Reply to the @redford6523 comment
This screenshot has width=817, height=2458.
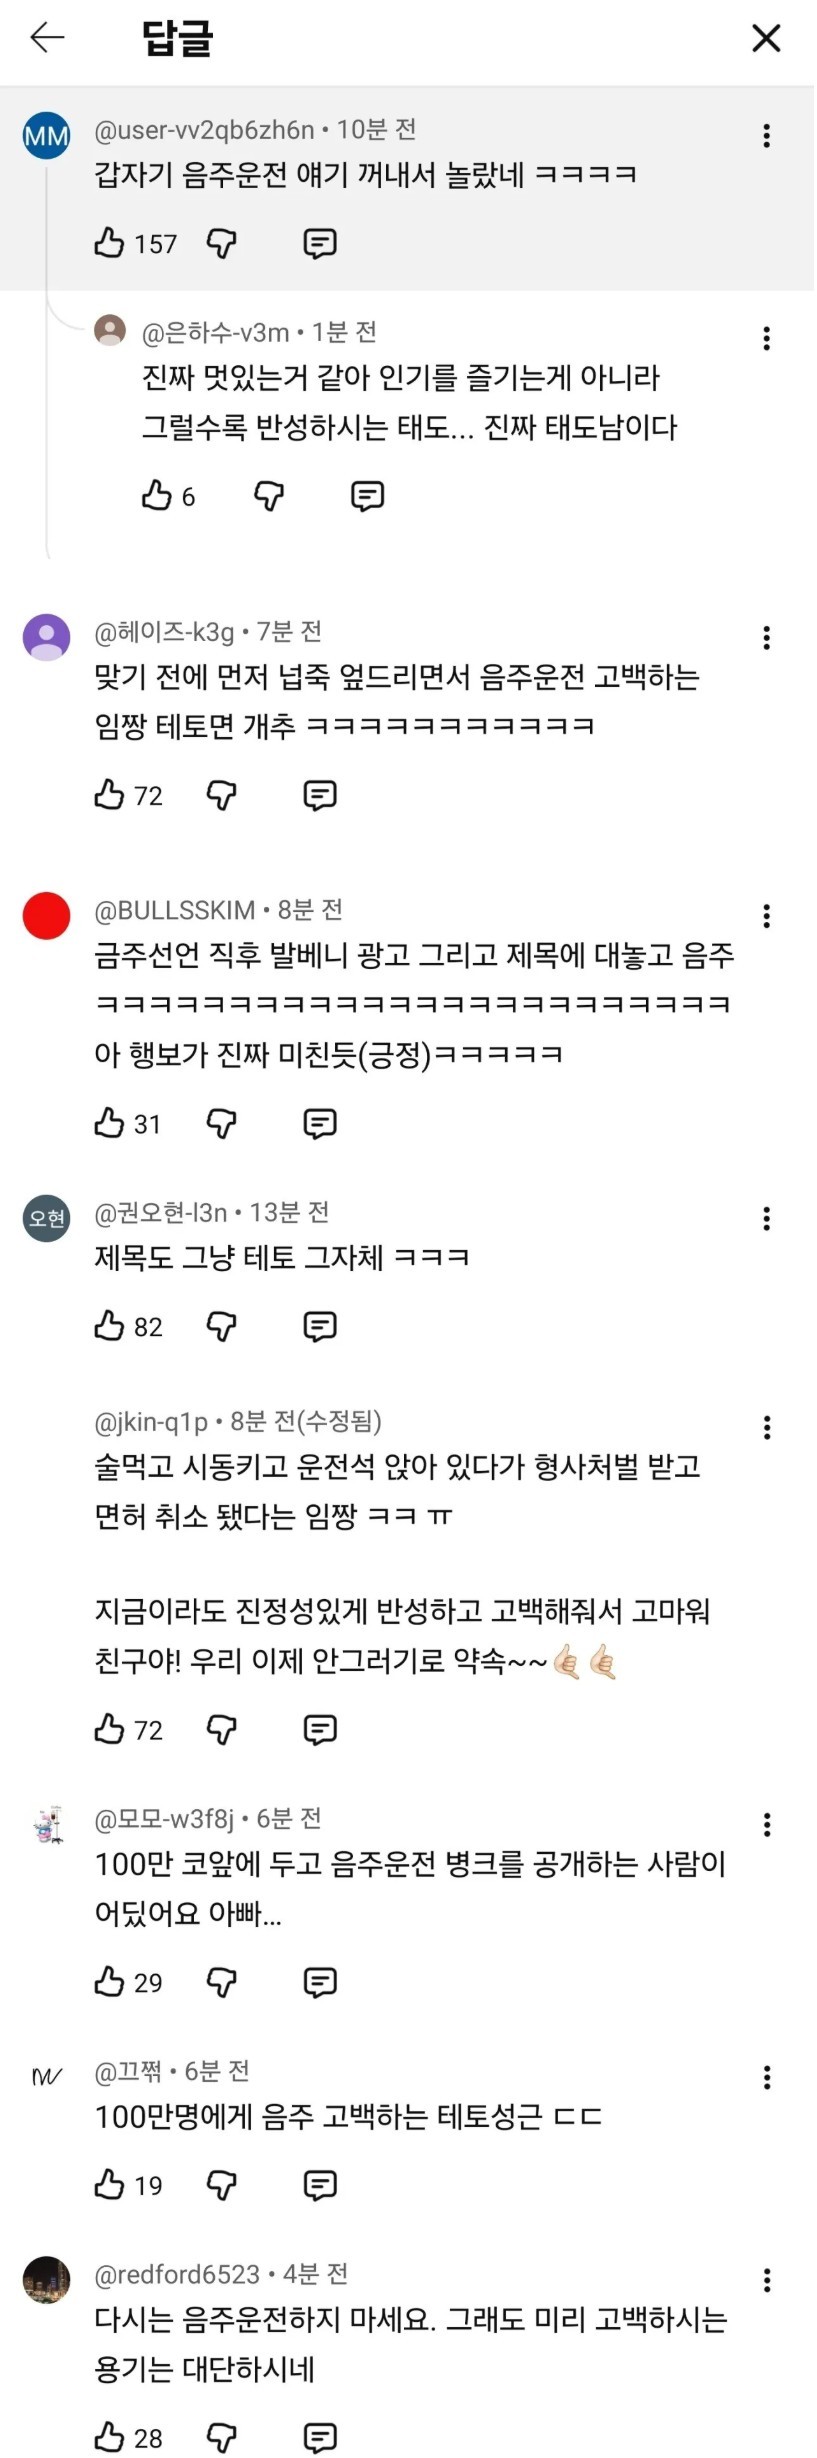point(320,2438)
